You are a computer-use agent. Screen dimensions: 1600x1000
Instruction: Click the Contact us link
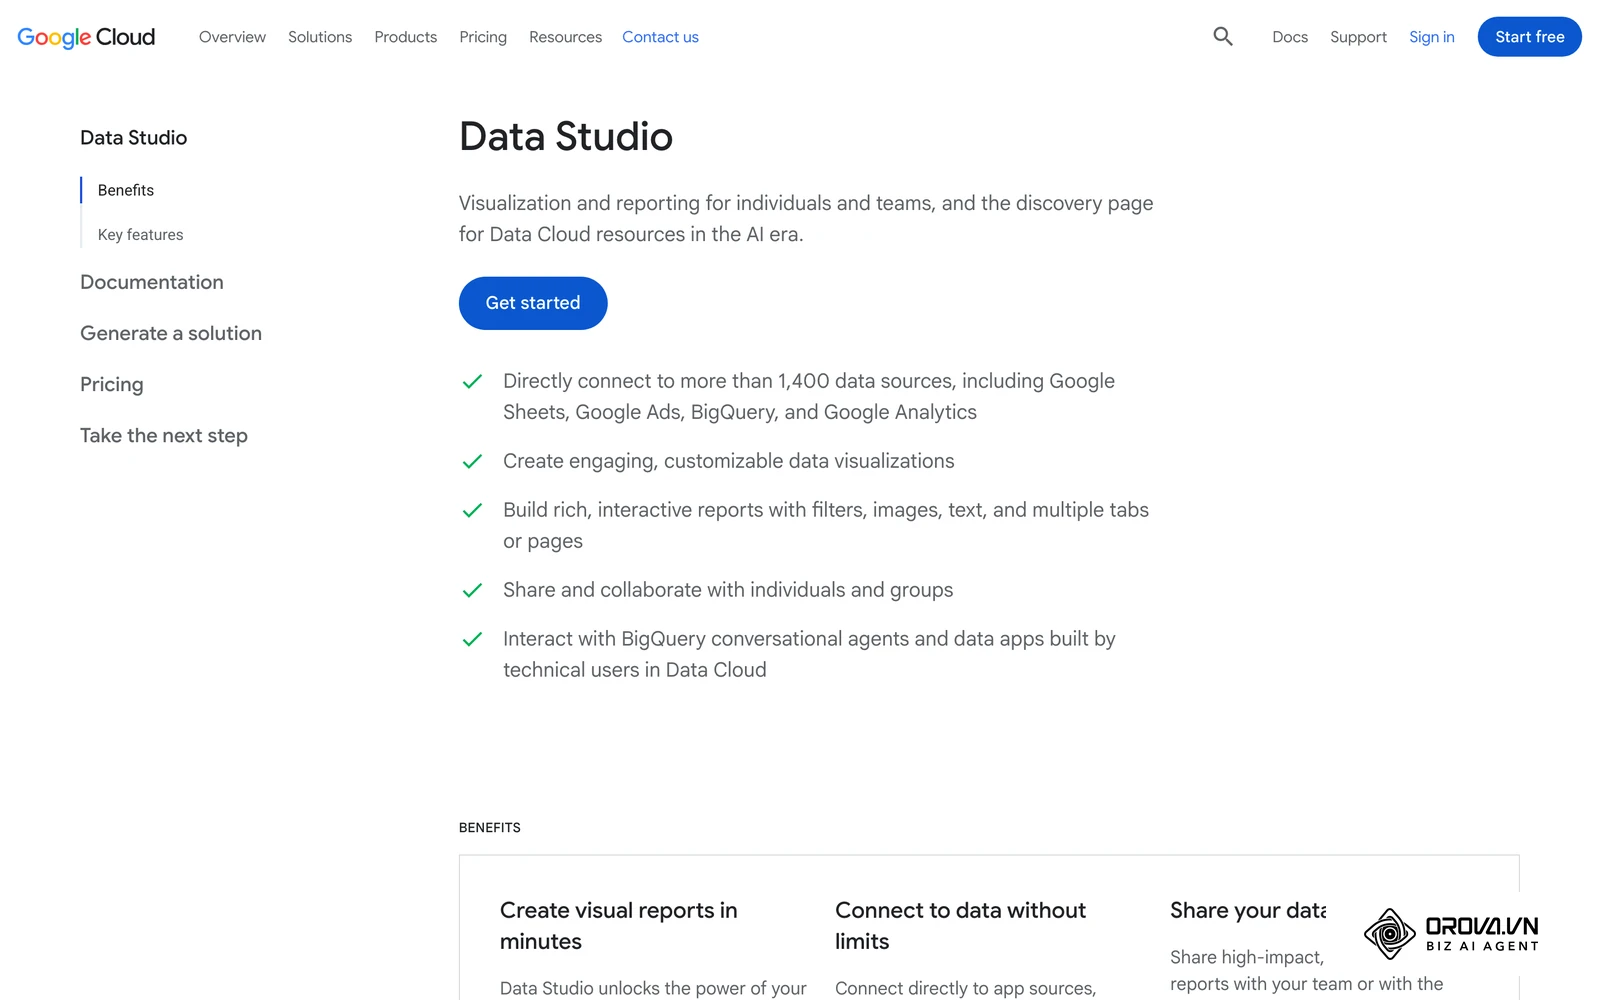coord(661,37)
